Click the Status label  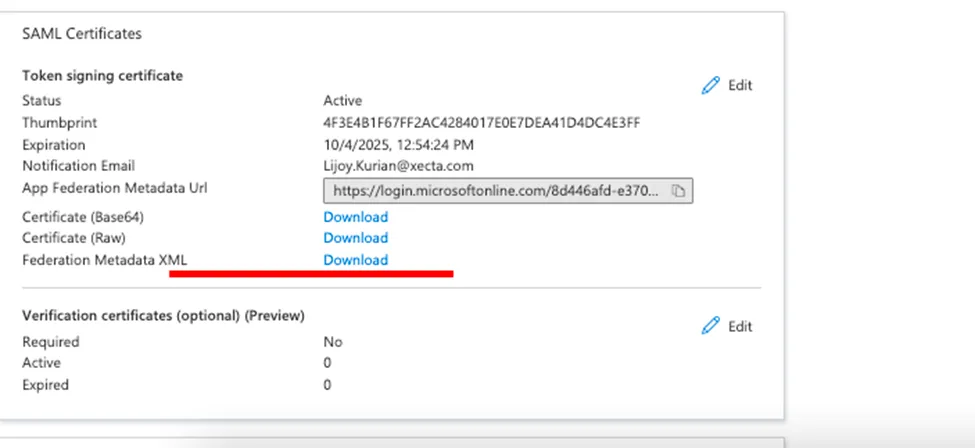click(42, 100)
